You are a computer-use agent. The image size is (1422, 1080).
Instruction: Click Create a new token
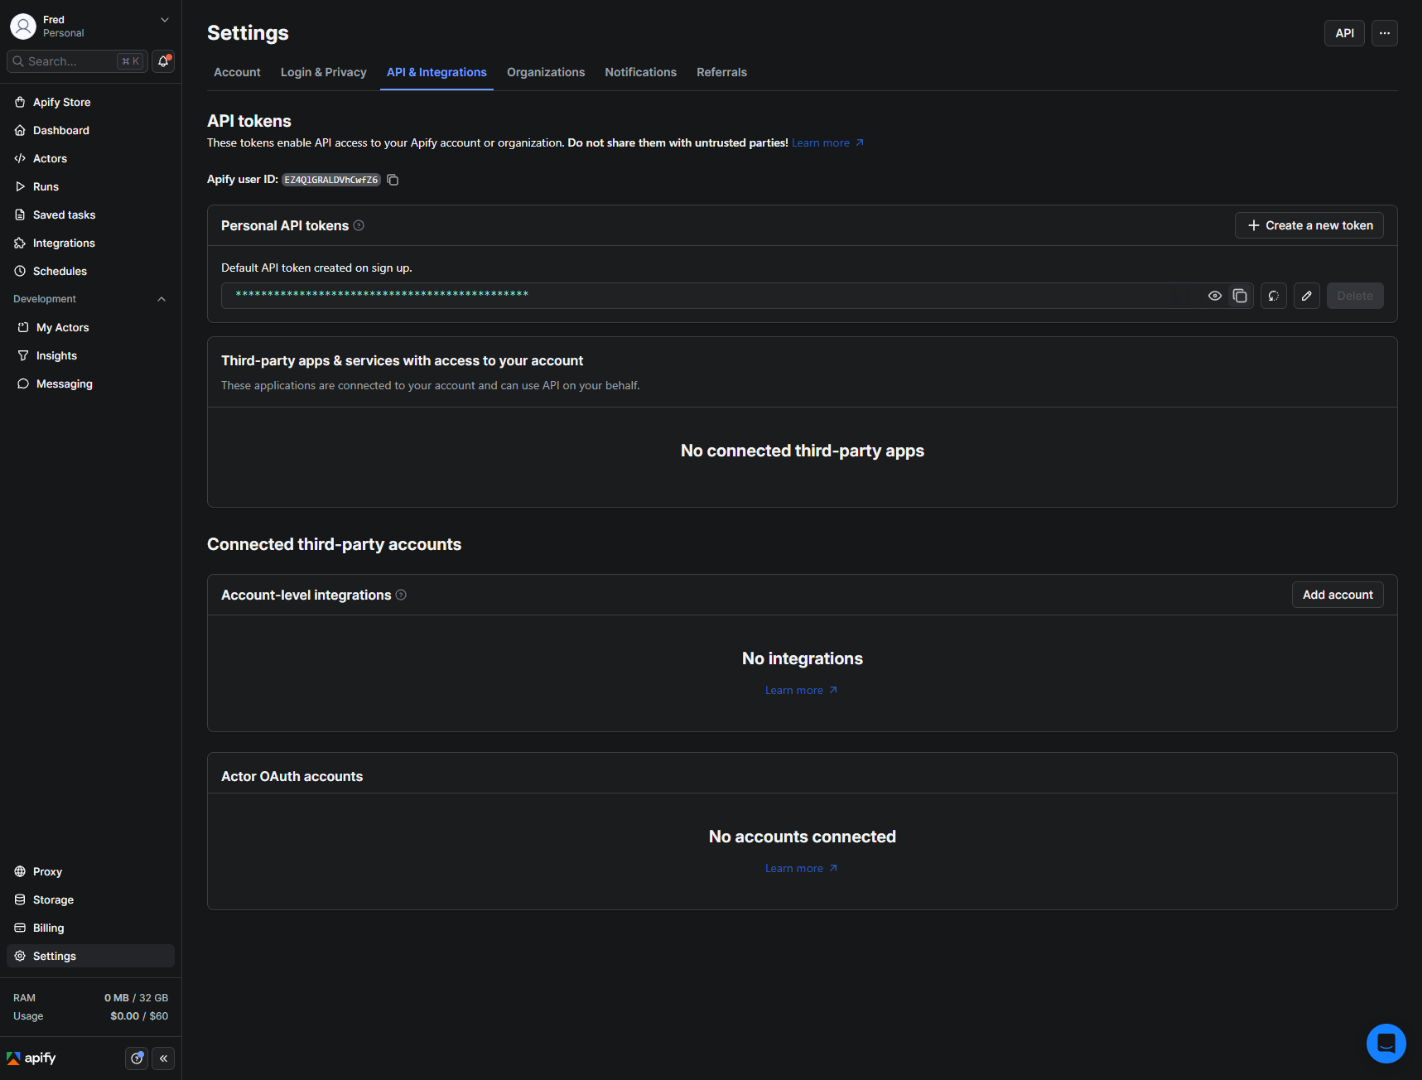coord(1309,226)
